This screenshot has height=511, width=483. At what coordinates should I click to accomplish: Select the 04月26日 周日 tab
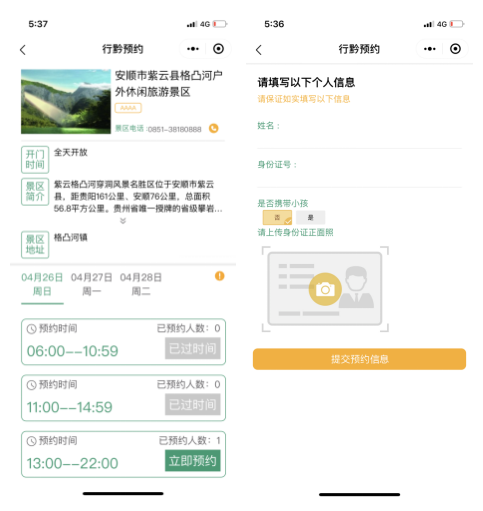click(x=42, y=284)
